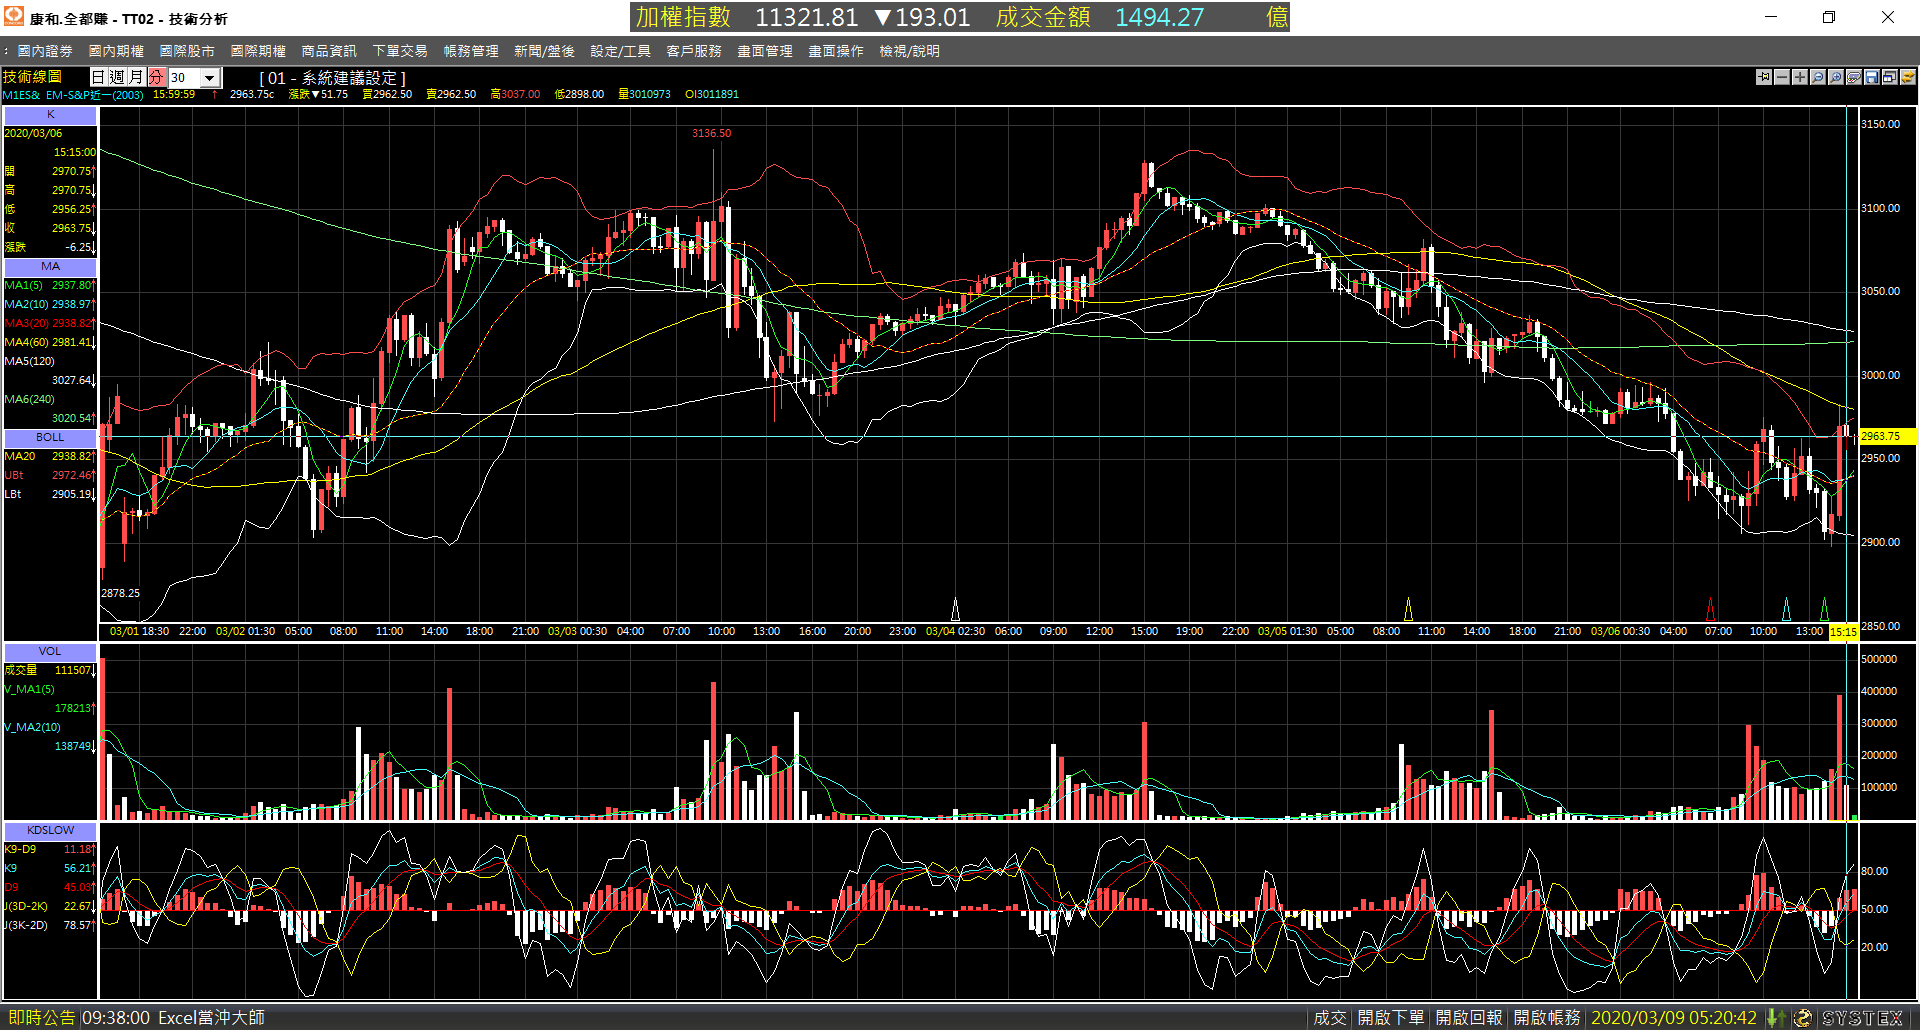Viewport: 1920px width, 1030px height.
Task: Click the 開啟帳務 button
Action: pos(1546,1018)
